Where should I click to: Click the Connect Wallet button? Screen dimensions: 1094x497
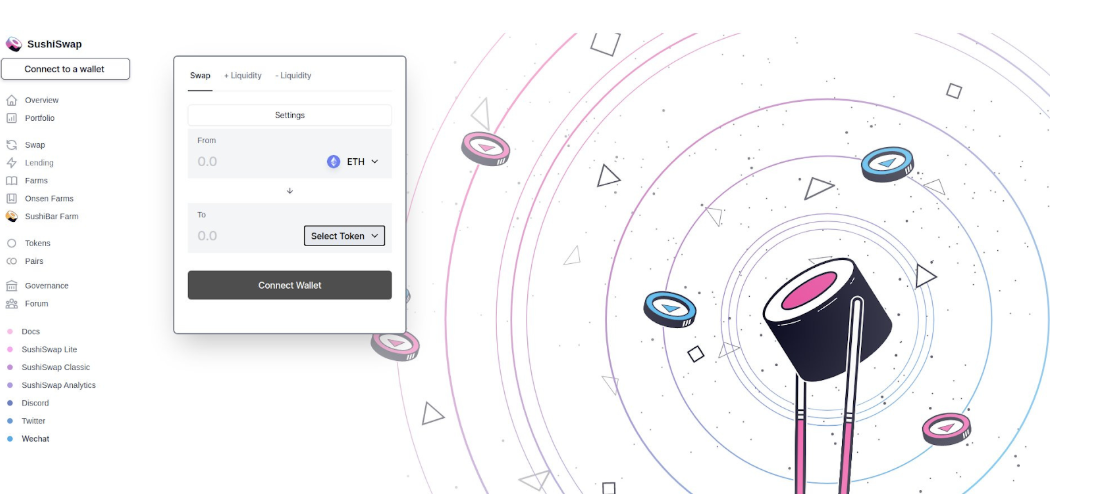(x=289, y=285)
